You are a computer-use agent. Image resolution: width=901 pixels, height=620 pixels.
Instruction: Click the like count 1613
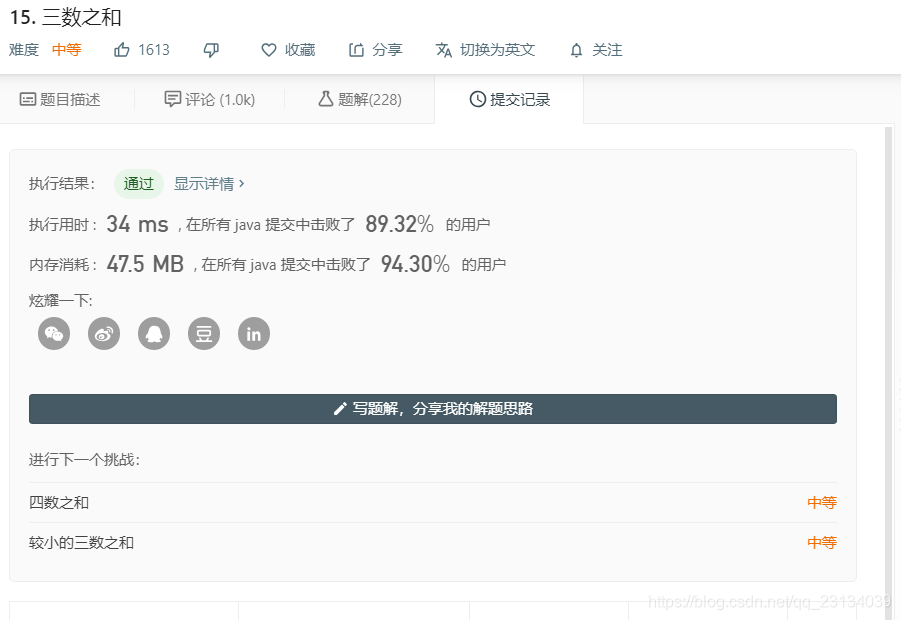(154, 50)
